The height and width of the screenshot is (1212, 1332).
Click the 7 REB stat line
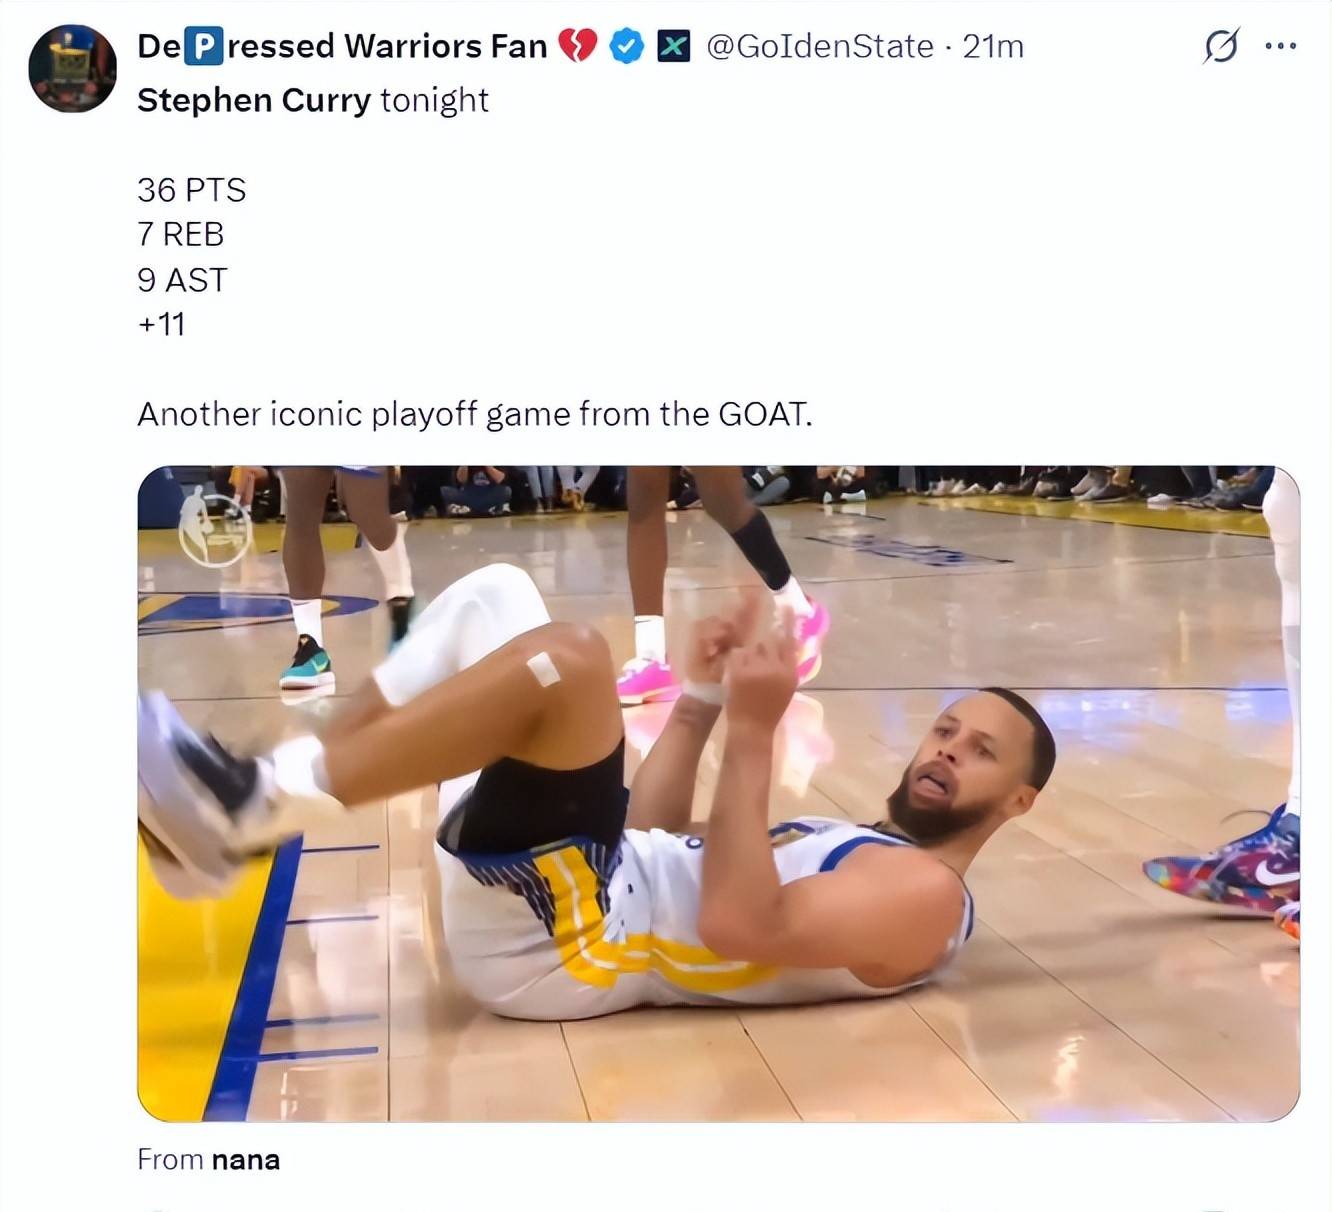[180, 234]
